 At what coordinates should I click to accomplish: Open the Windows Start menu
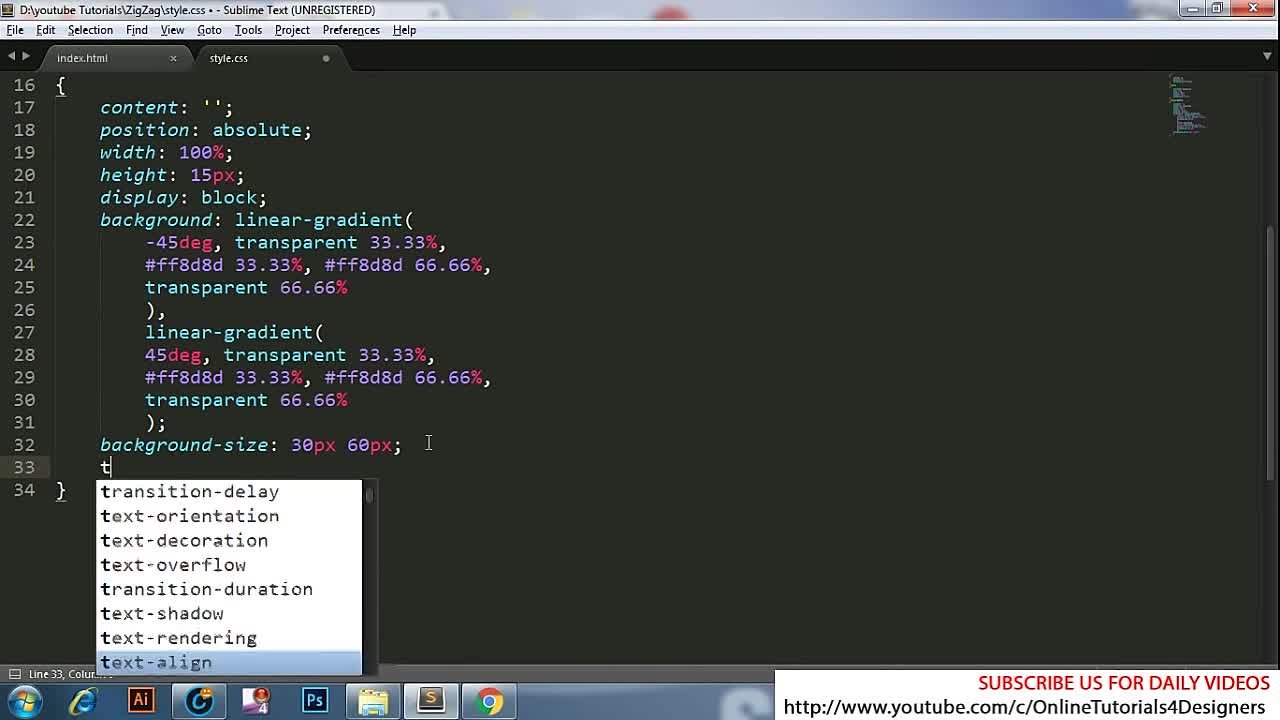point(23,701)
